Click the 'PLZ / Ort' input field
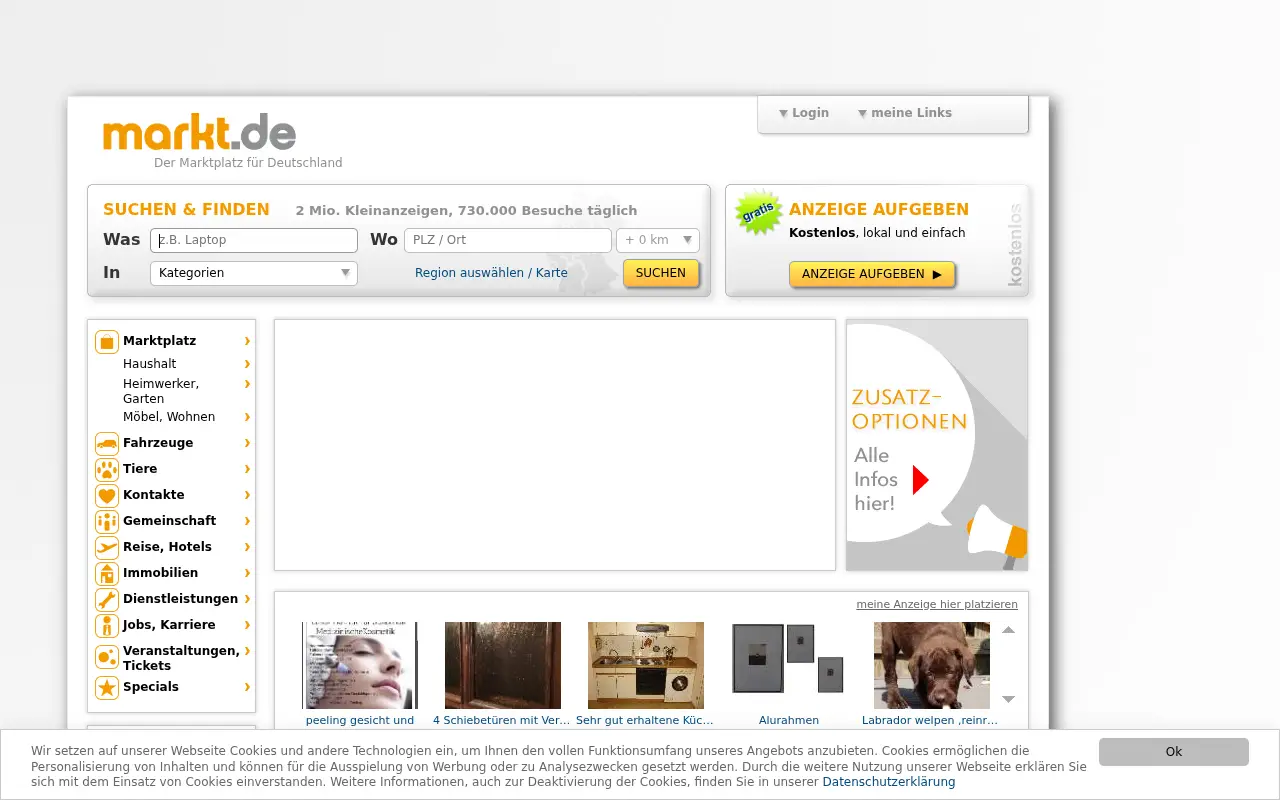 [x=508, y=240]
